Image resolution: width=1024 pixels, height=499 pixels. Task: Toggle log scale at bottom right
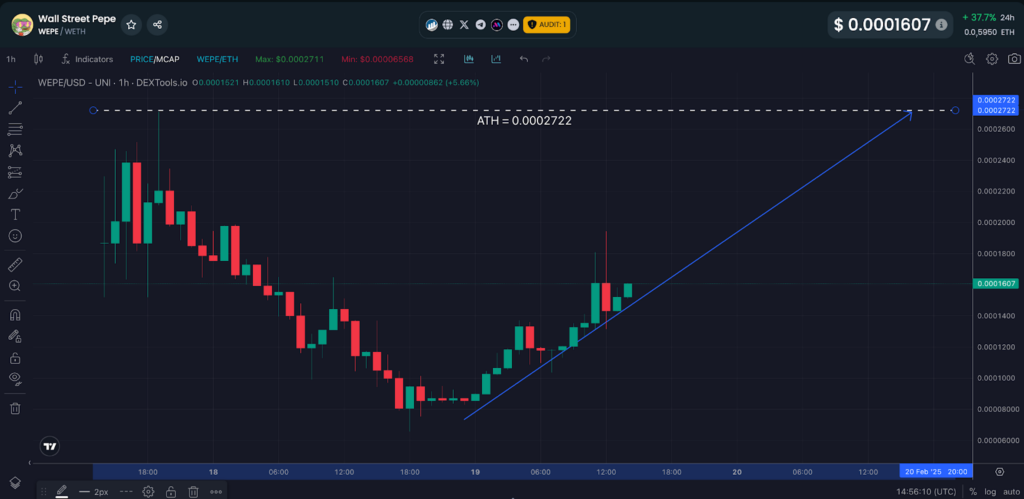pos(990,491)
